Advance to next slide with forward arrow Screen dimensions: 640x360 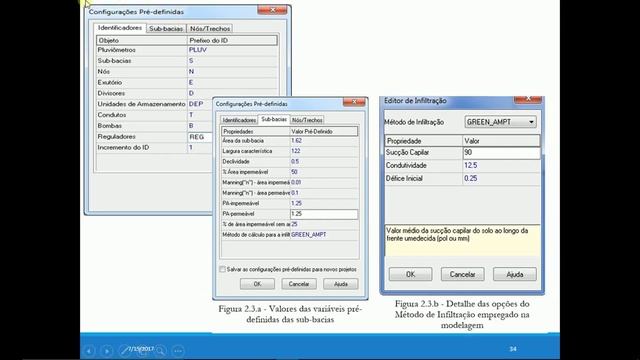click(107, 351)
